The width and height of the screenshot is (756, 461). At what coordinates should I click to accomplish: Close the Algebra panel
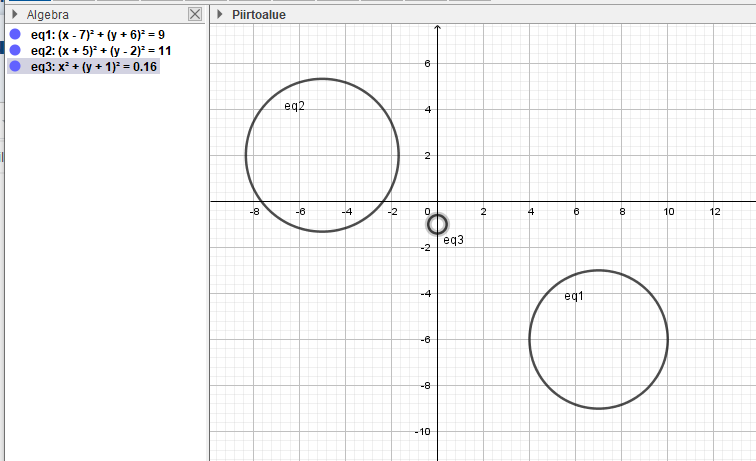click(x=195, y=15)
